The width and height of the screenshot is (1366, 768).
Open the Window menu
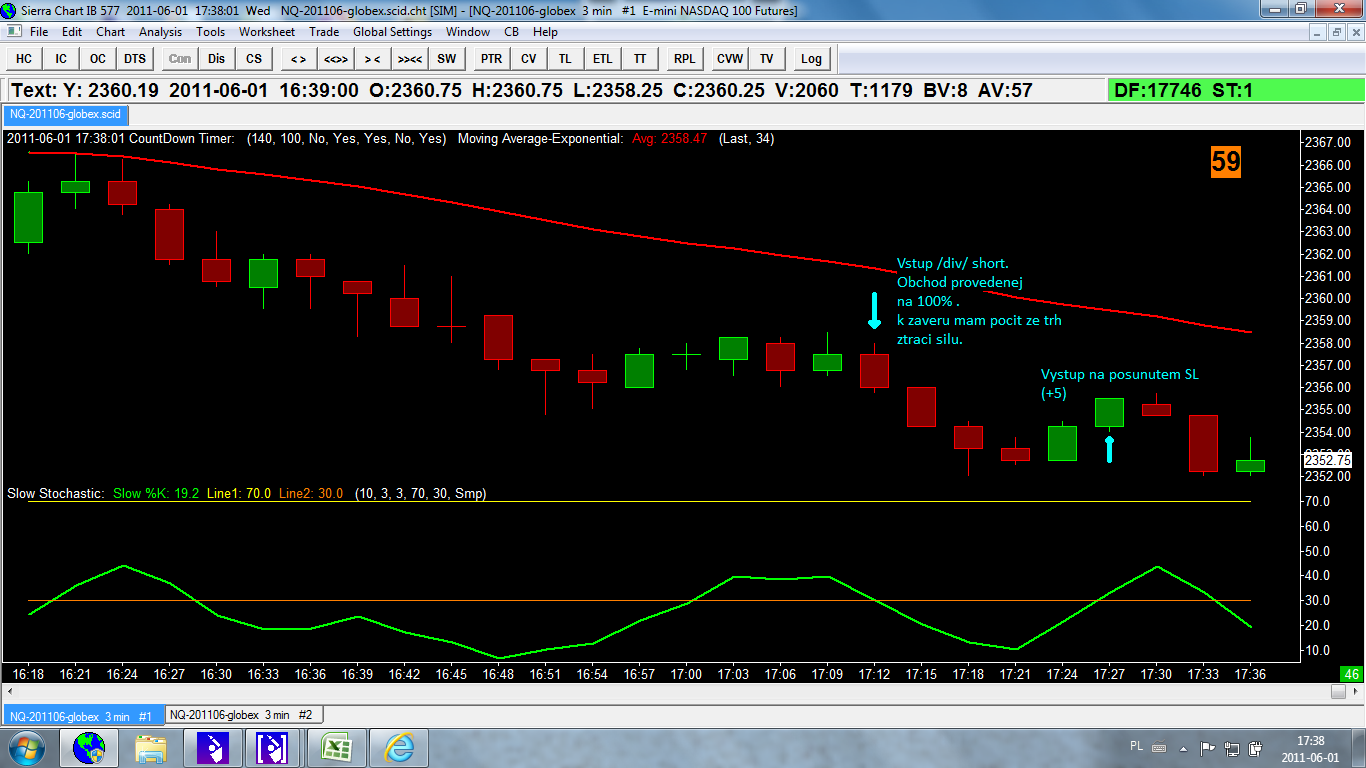pyautogui.click(x=468, y=31)
